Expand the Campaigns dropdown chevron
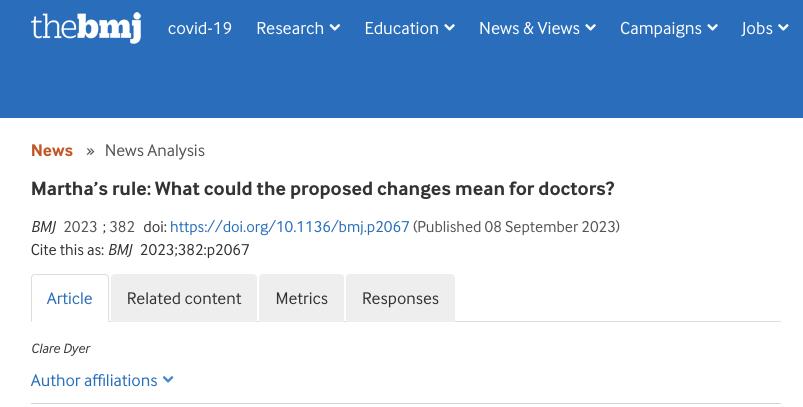 (712, 28)
